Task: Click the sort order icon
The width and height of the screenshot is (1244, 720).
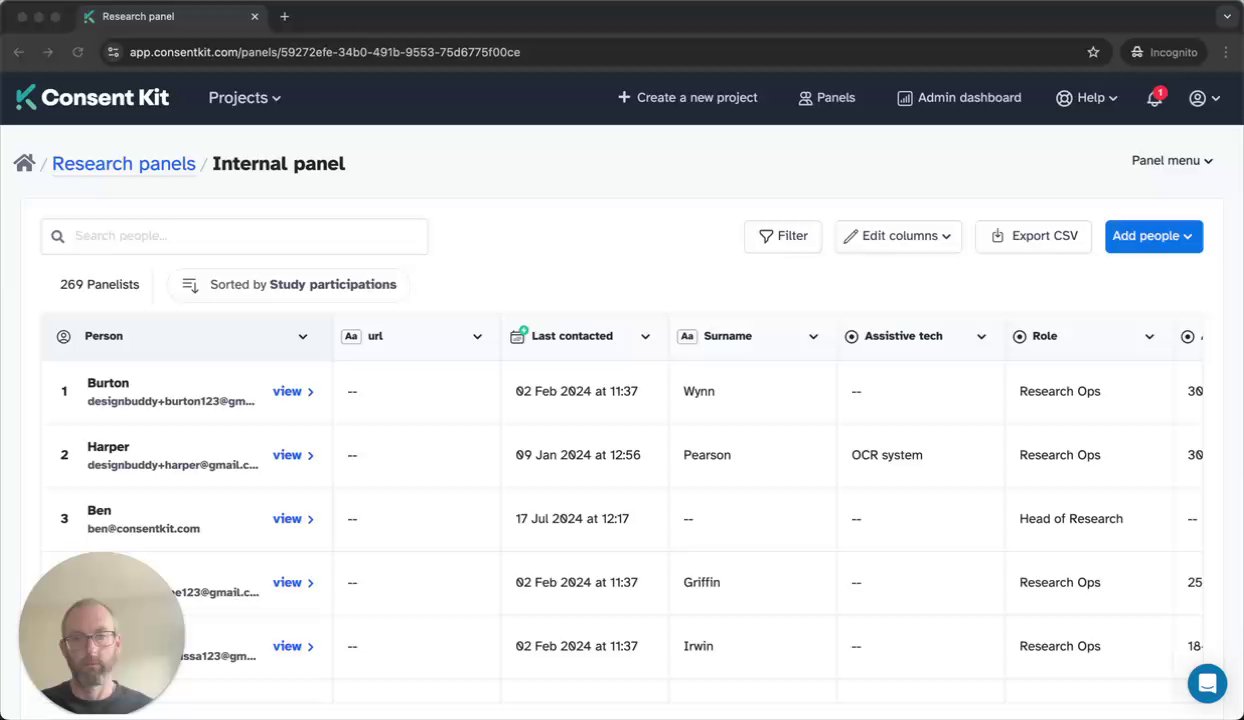Action: click(x=190, y=285)
